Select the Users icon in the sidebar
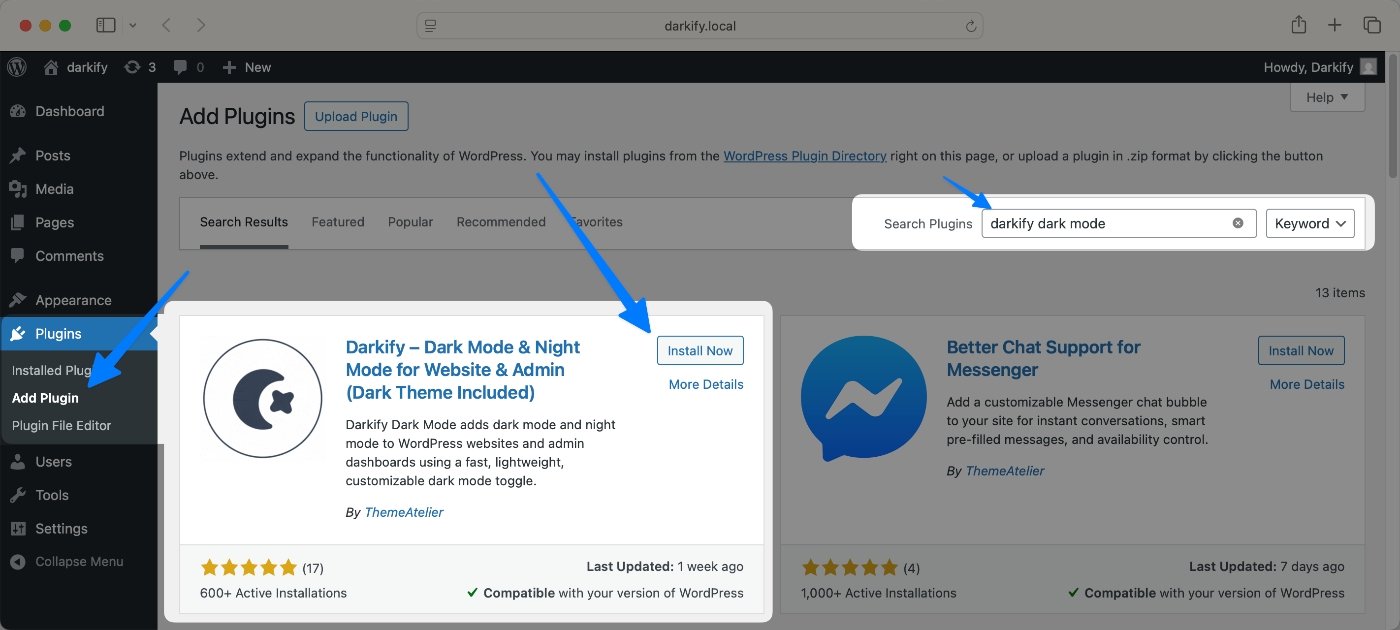The width and height of the screenshot is (1400, 630). pos(20,461)
